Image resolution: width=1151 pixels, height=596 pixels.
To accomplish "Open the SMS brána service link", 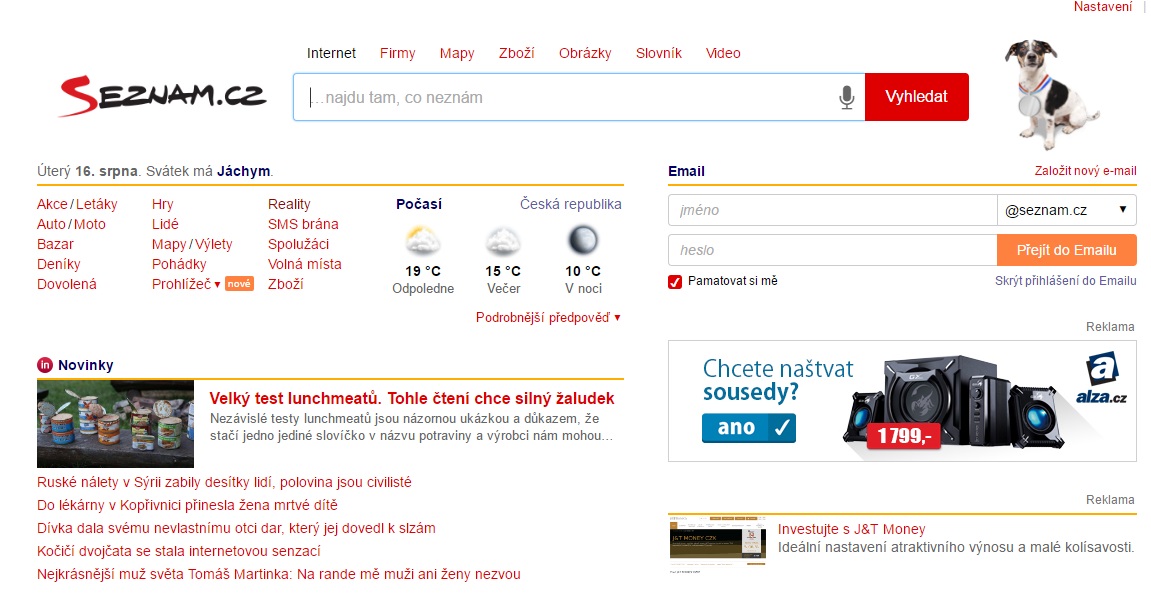I will coord(303,224).
